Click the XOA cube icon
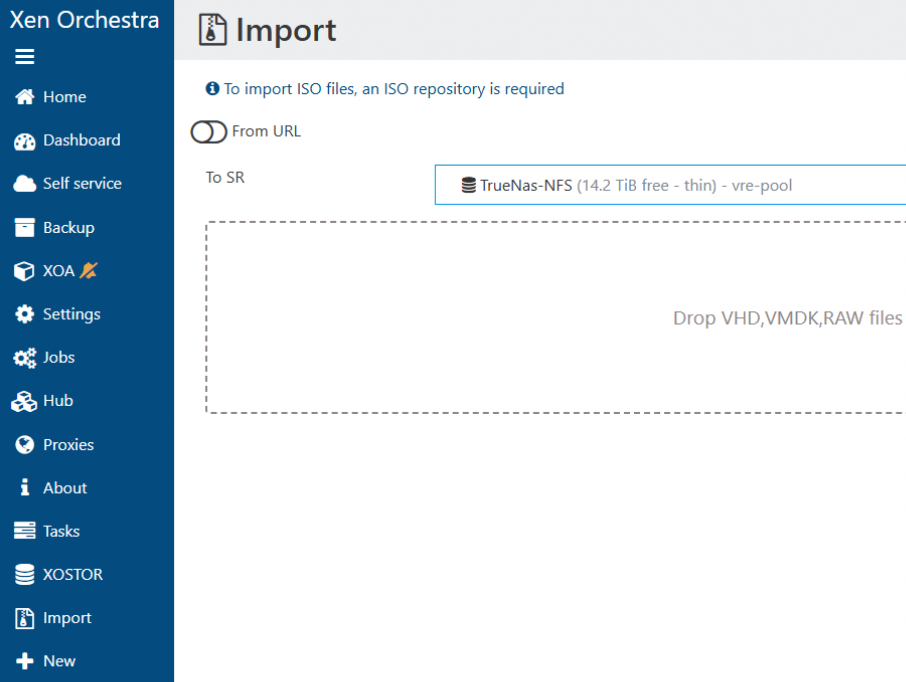This screenshot has width=906, height=682. tap(24, 271)
